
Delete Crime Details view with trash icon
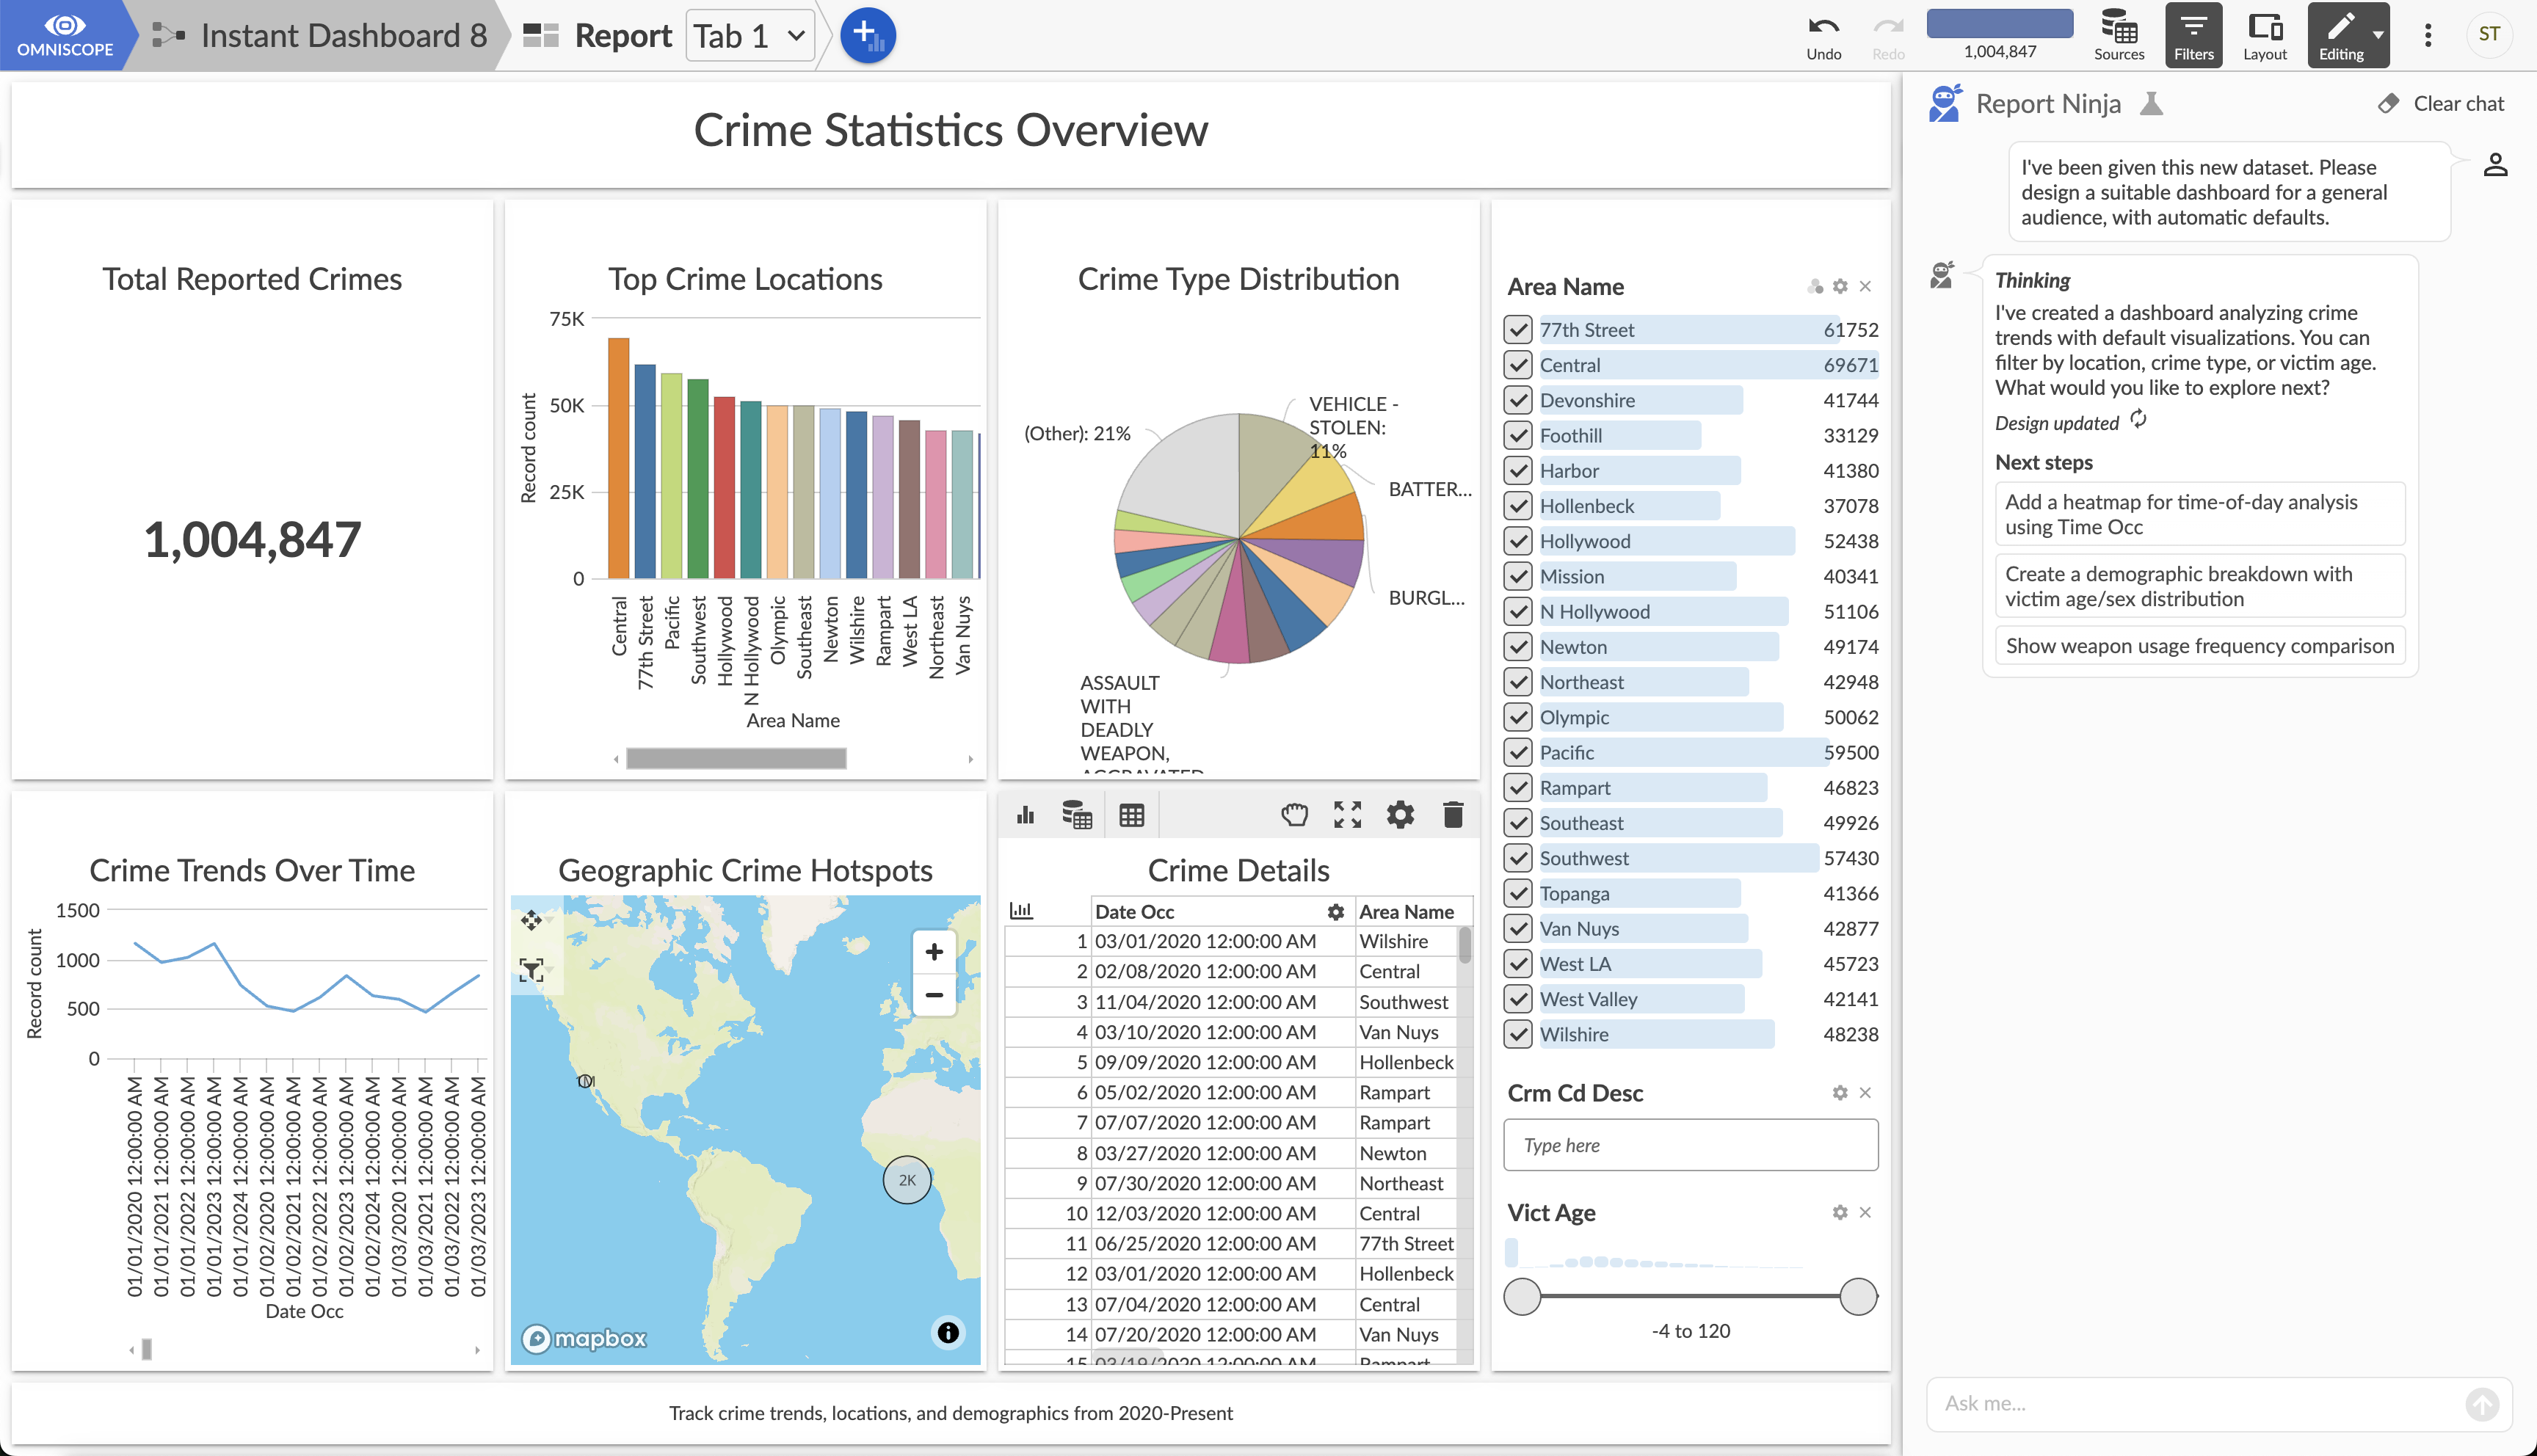[1453, 815]
